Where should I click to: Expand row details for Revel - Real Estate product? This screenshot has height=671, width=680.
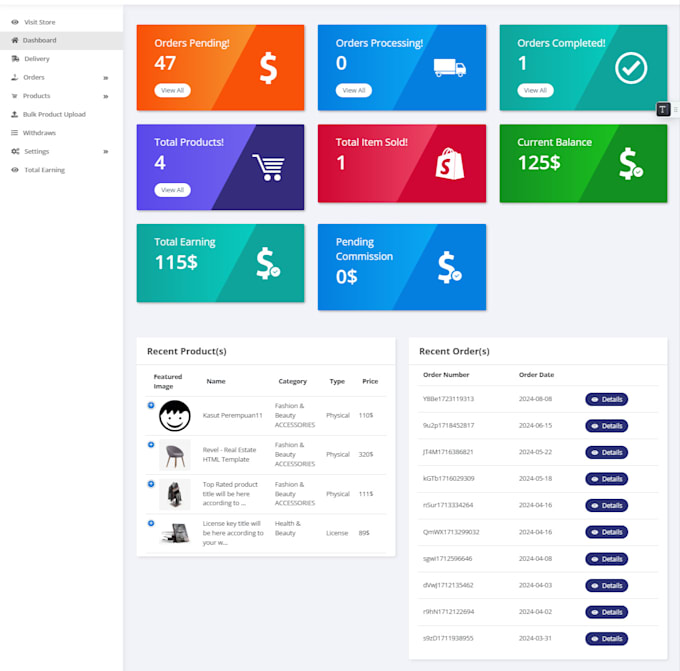151,445
